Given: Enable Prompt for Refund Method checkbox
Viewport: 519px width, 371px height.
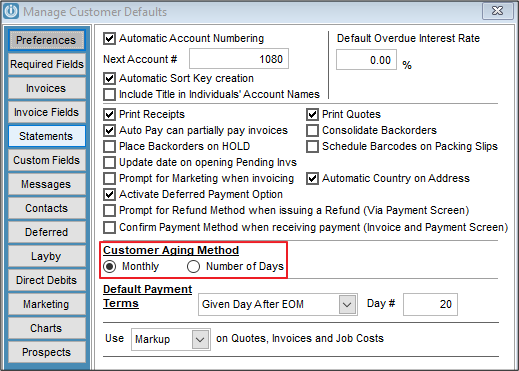Looking at the screenshot, I should coord(109,210).
